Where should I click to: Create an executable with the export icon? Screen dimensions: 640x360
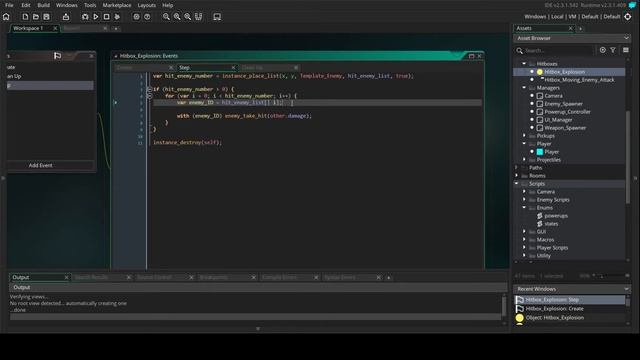coord(66,17)
